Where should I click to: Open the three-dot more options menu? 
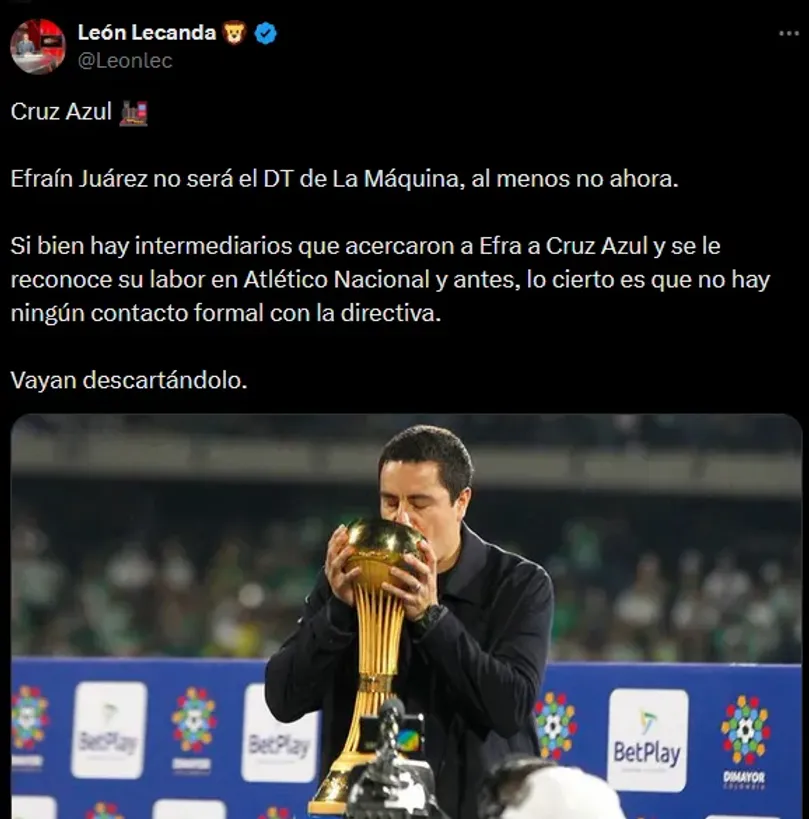tap(789, 33)
